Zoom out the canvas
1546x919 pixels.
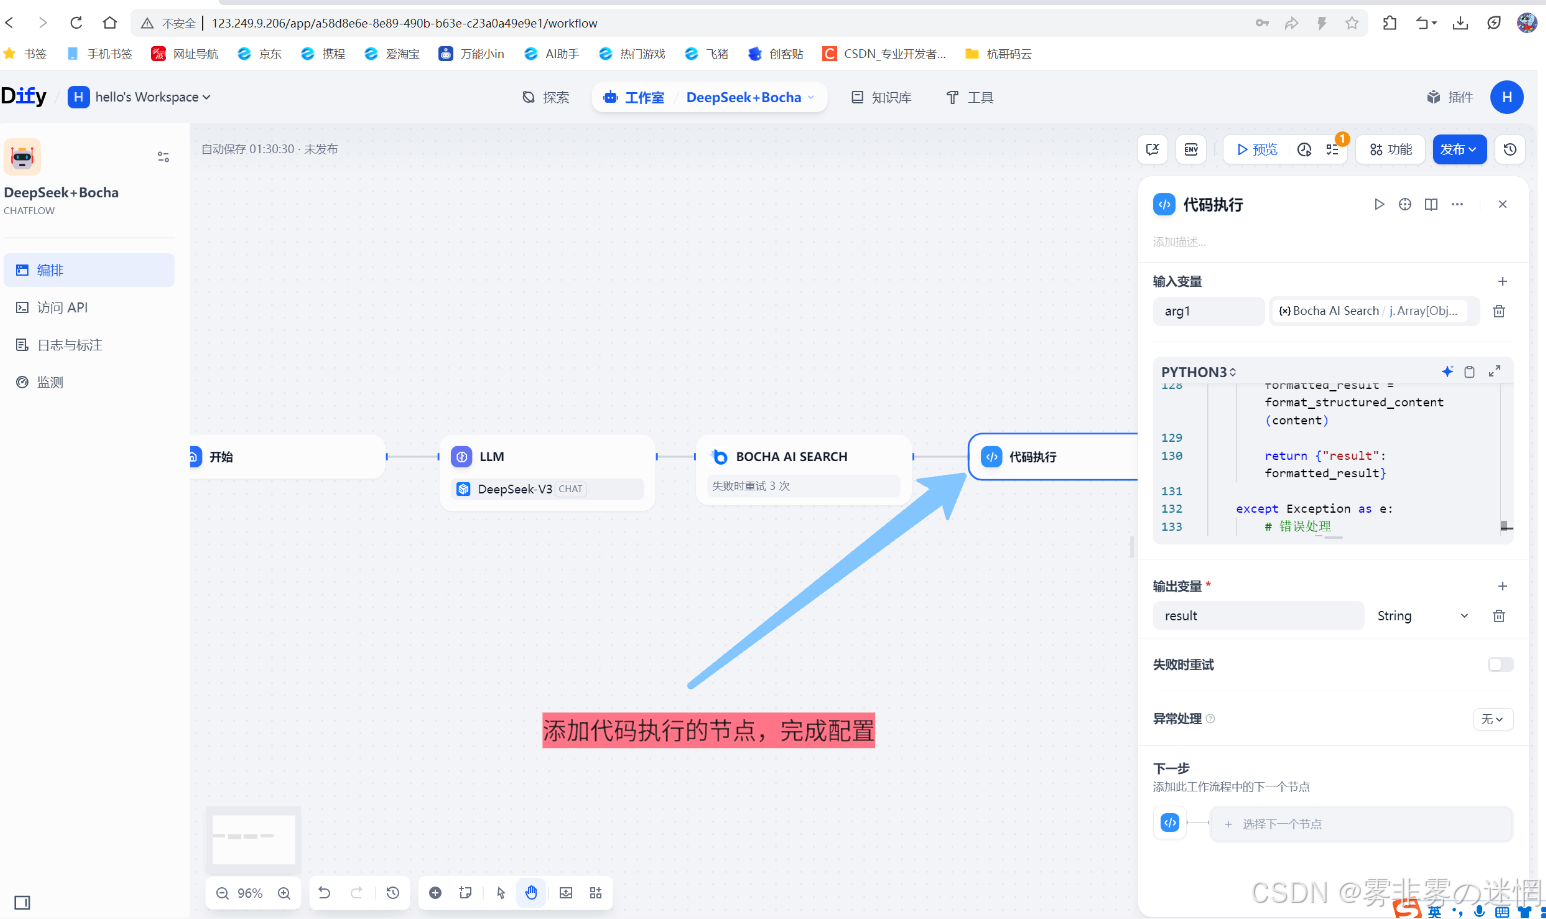coord(222,893)
